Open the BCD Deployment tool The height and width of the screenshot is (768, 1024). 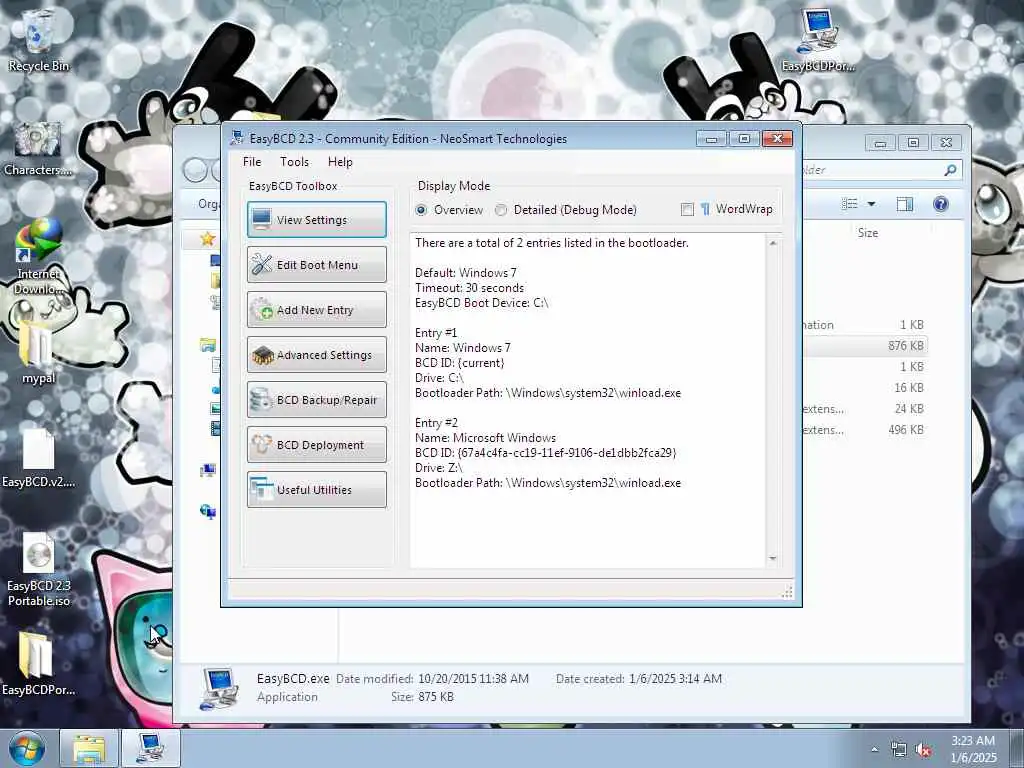coord(317,445)
